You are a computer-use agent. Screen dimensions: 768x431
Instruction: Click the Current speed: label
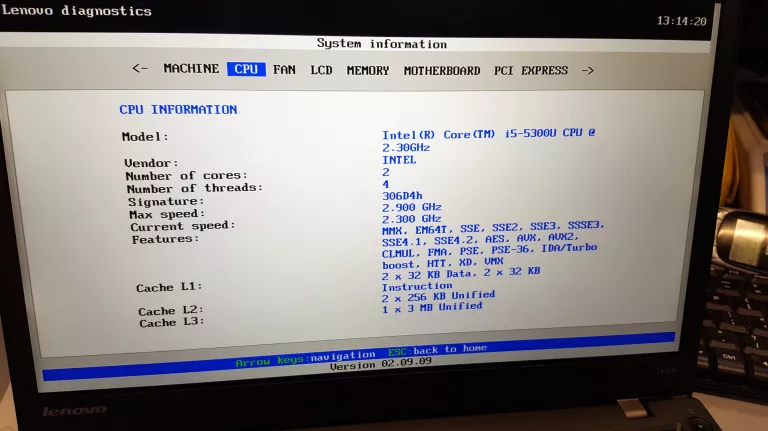point(183,226)
